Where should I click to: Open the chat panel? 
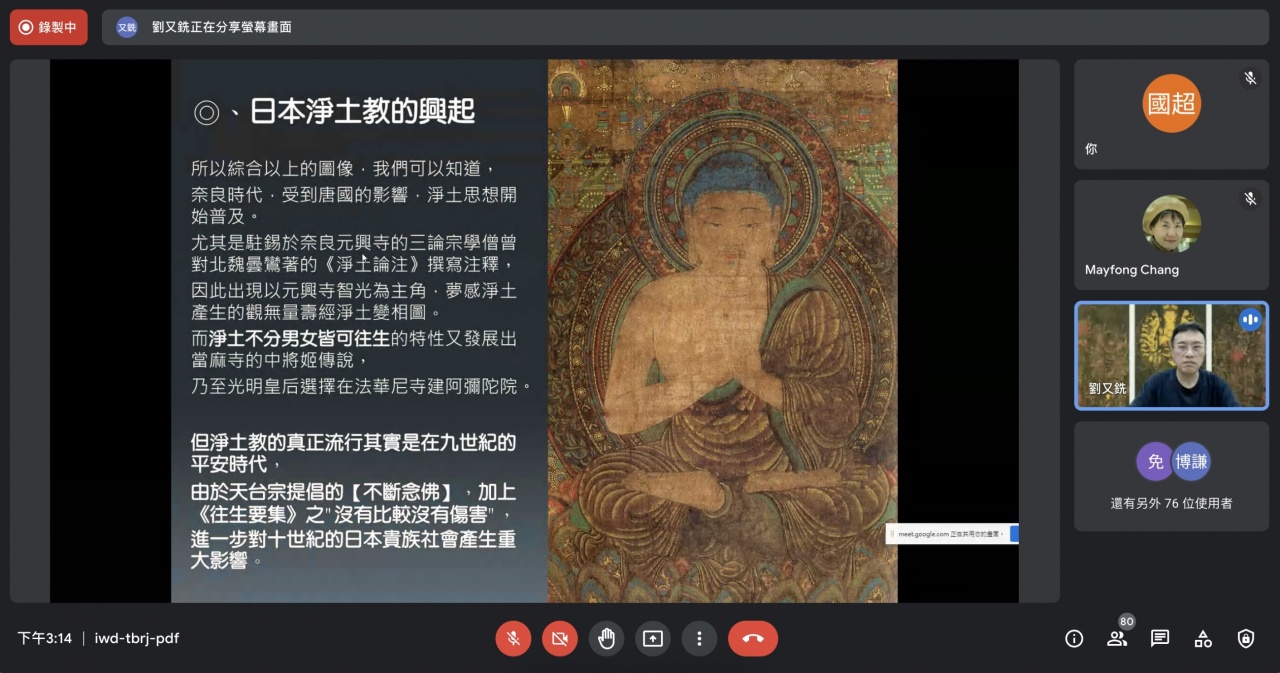coord(1160,638)
